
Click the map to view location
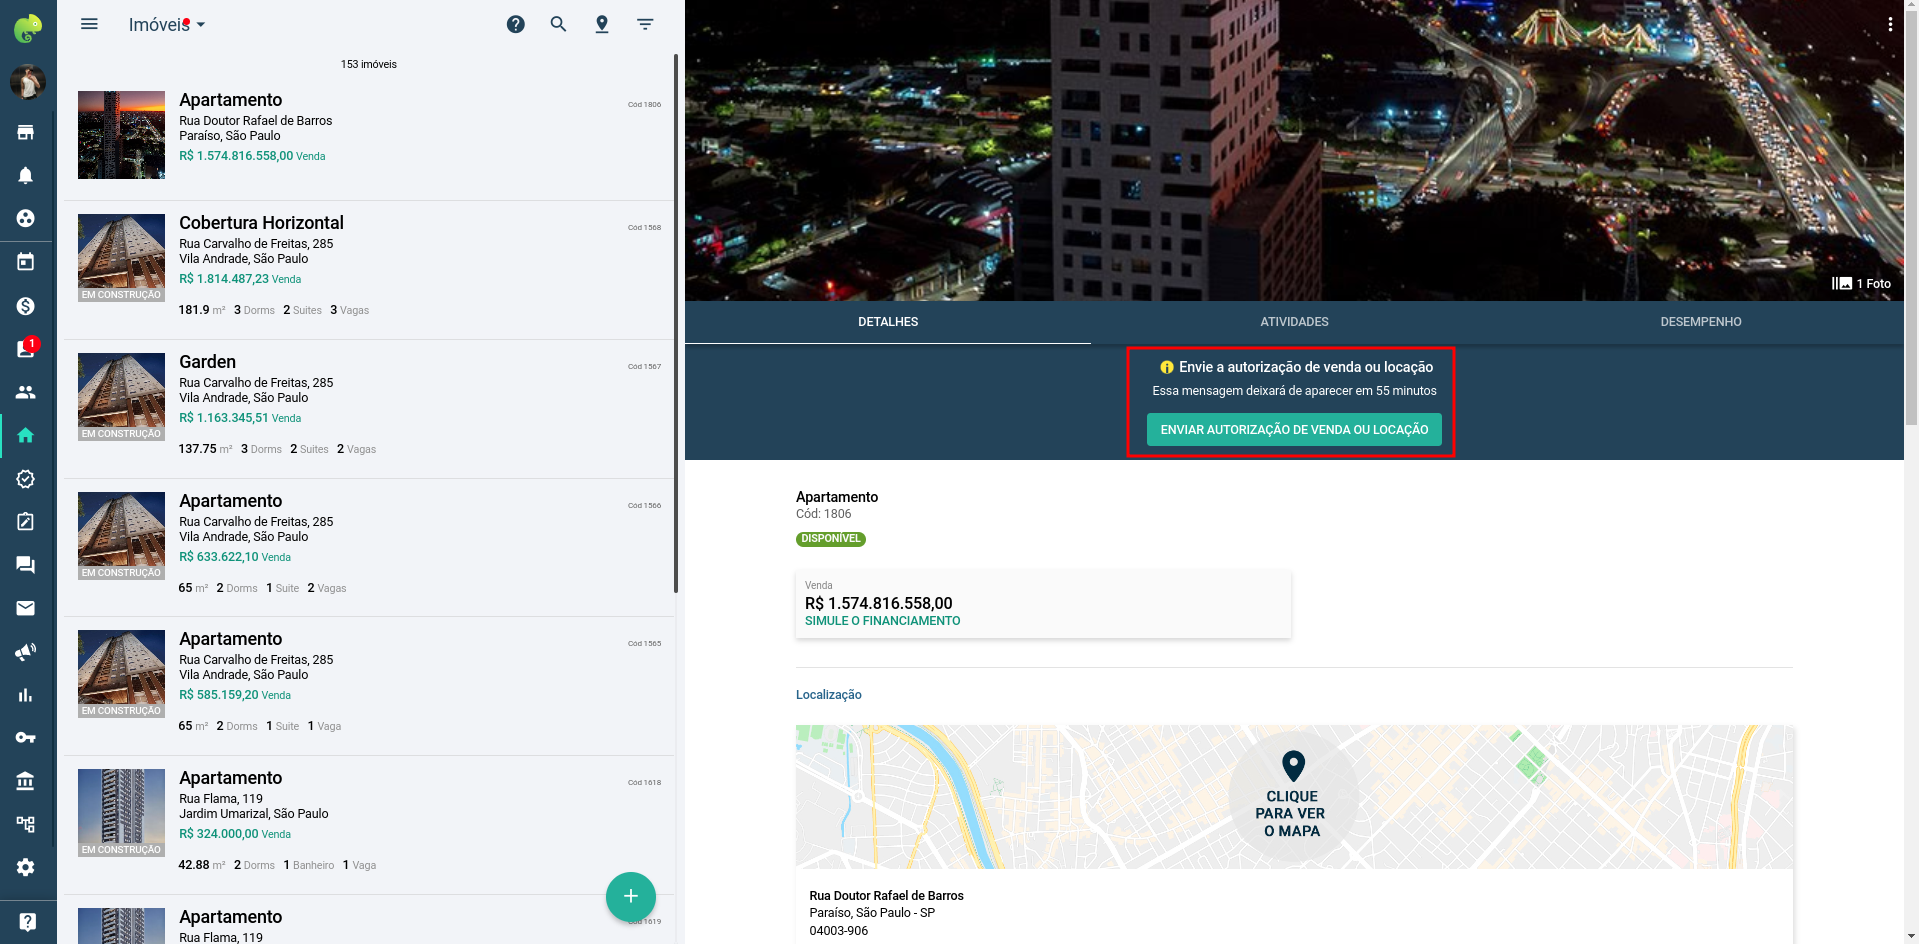pos(1292,797)
